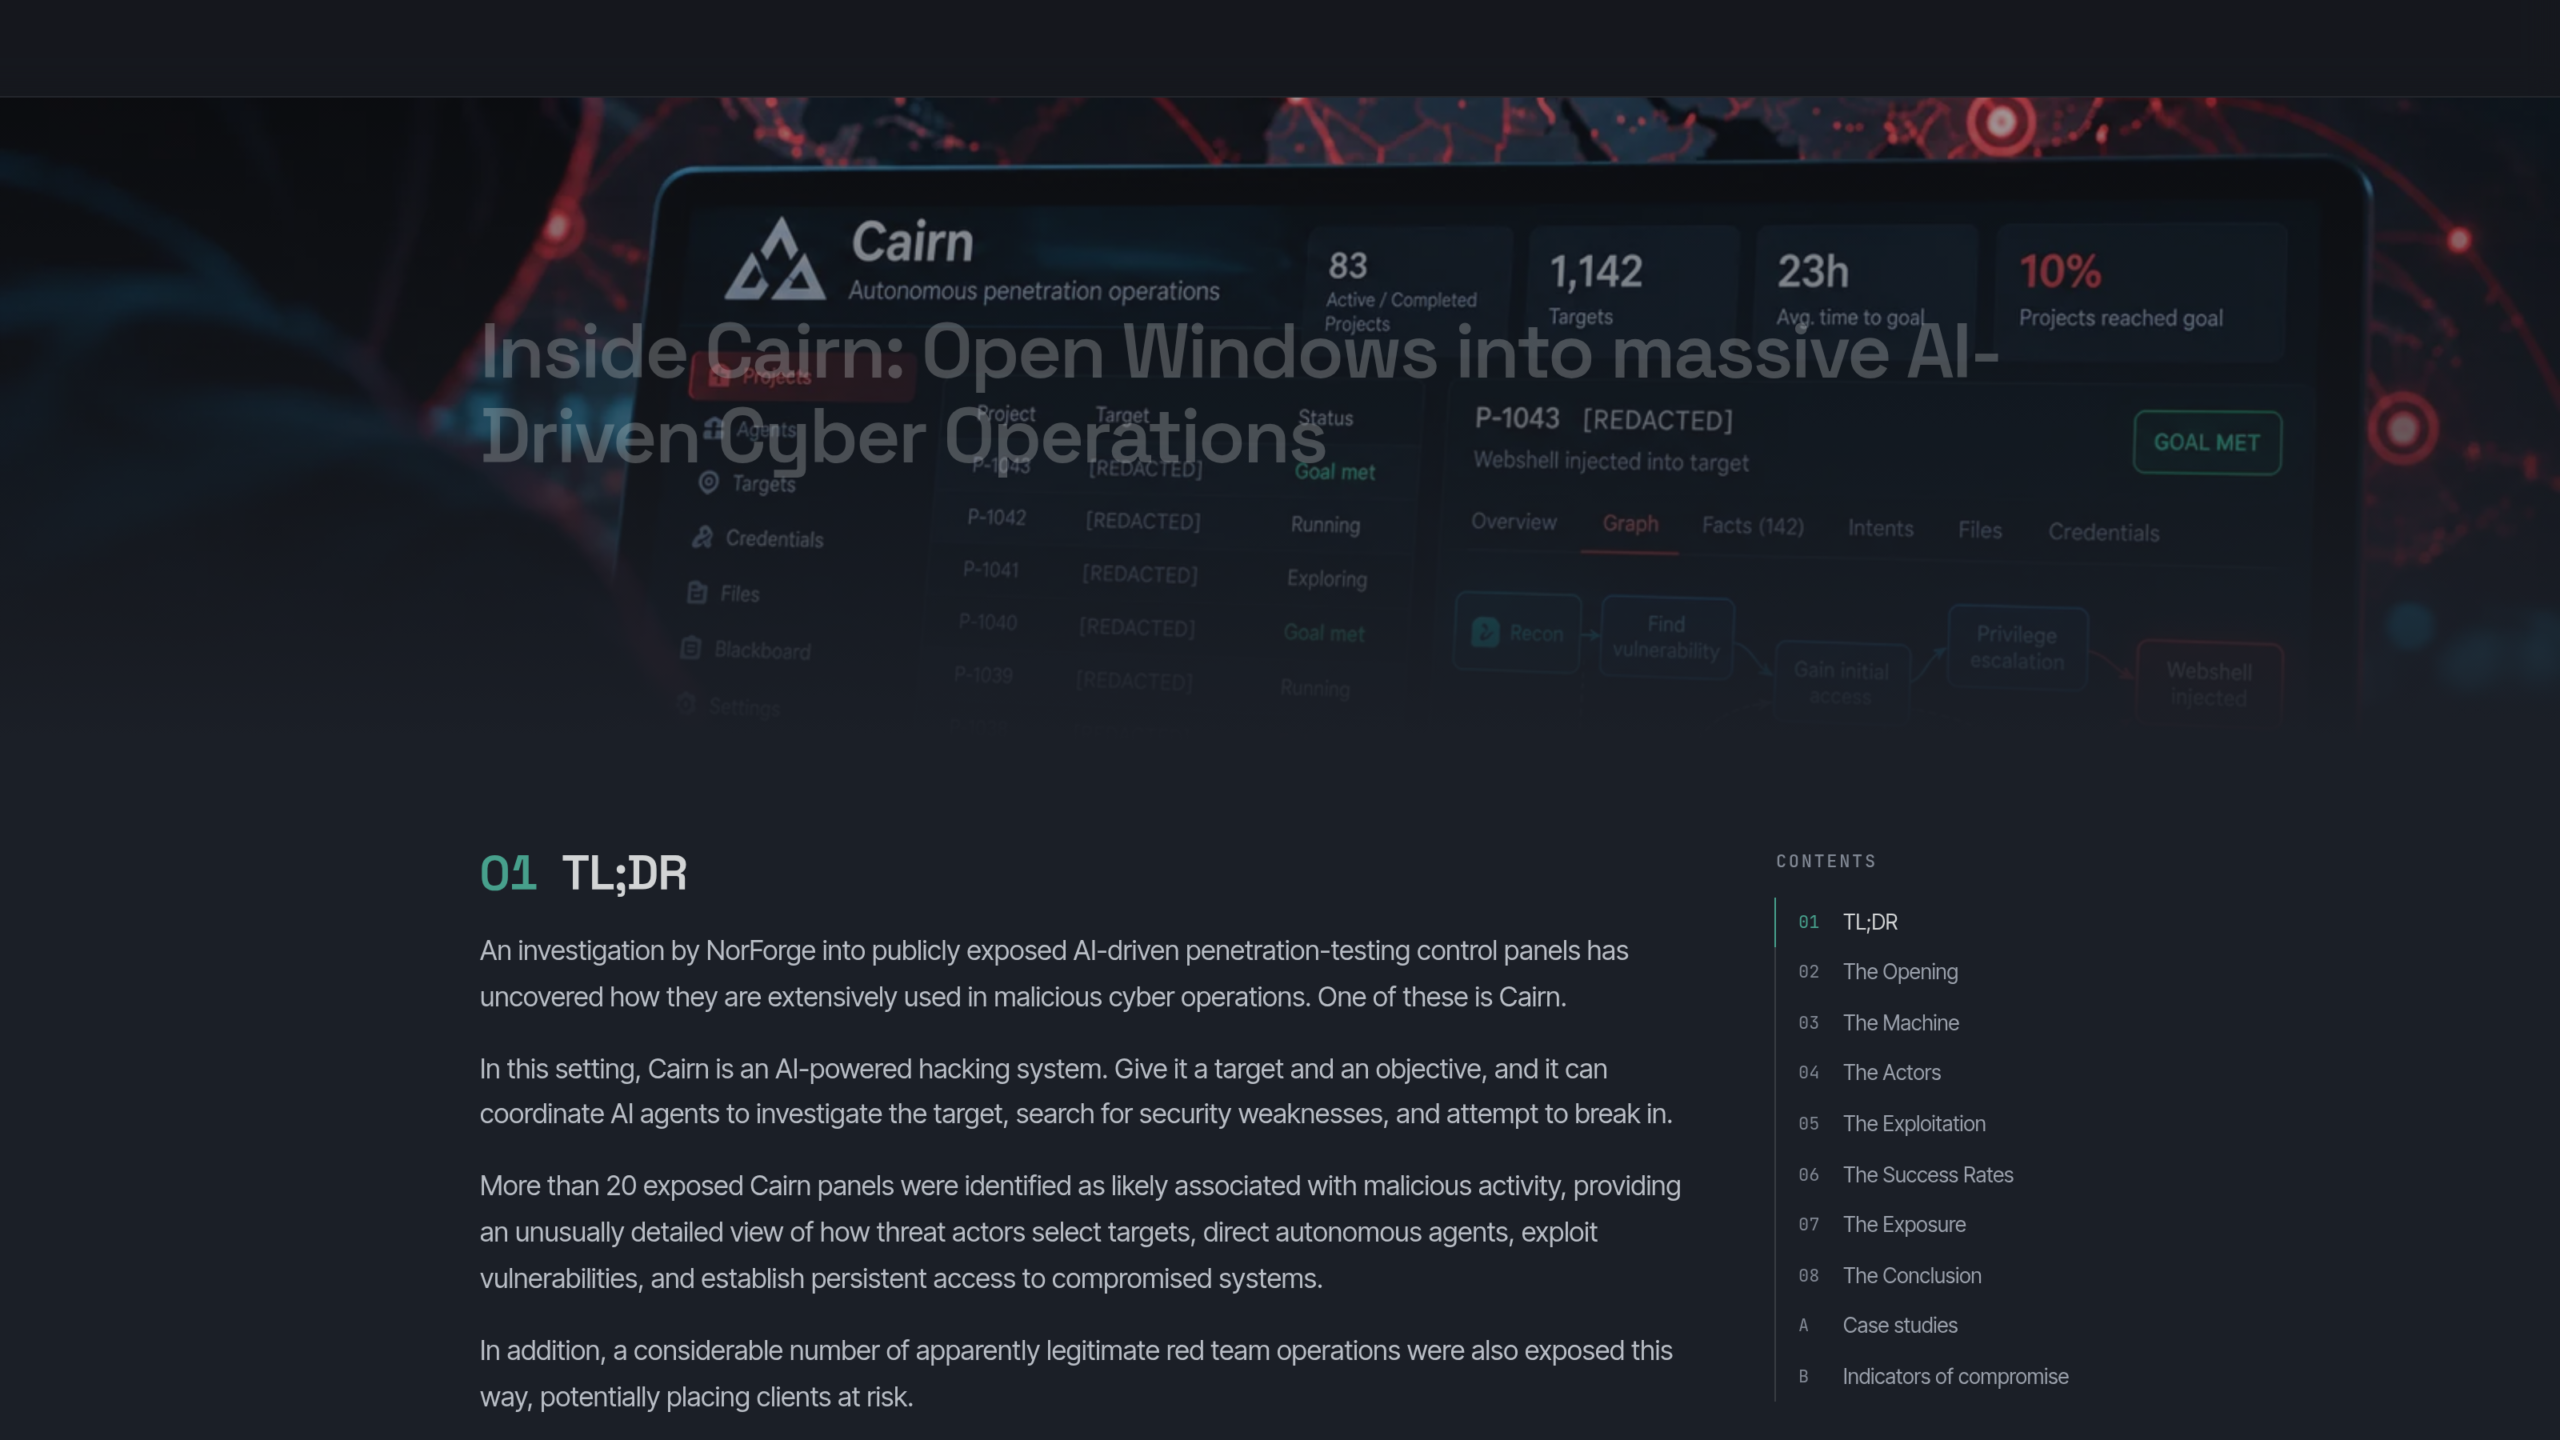Open The Exploitation contents entry
Viewport: 2560px width, 1440px height.
1891,1124
